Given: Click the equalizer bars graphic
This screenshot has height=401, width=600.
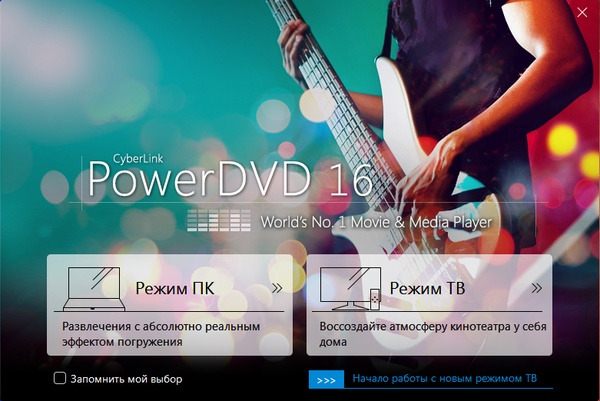Looking at the screenshot, I should click(x=219, y=220).
